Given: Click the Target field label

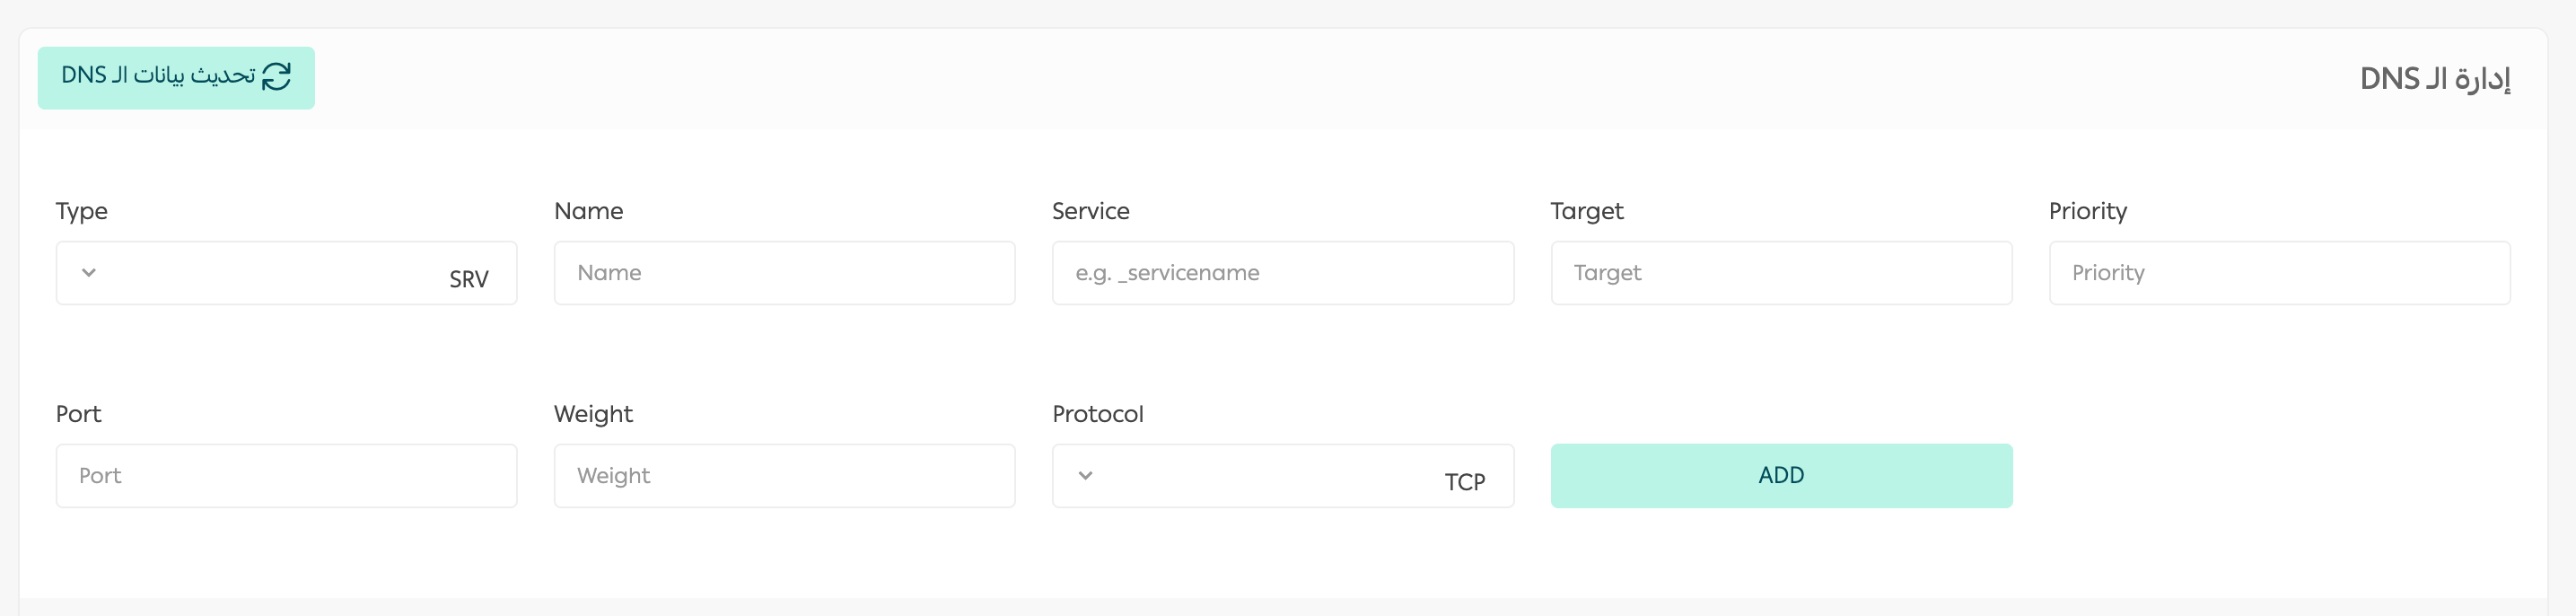Looking at the screenshot, I should tap(1586, 211).
